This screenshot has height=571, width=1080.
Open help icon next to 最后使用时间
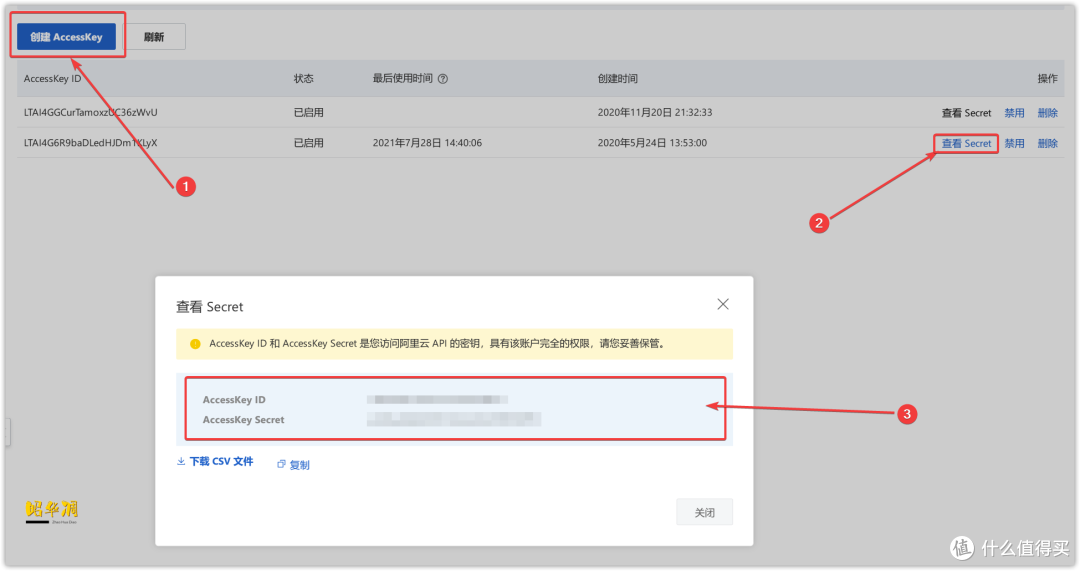click(x=443, y=79)
